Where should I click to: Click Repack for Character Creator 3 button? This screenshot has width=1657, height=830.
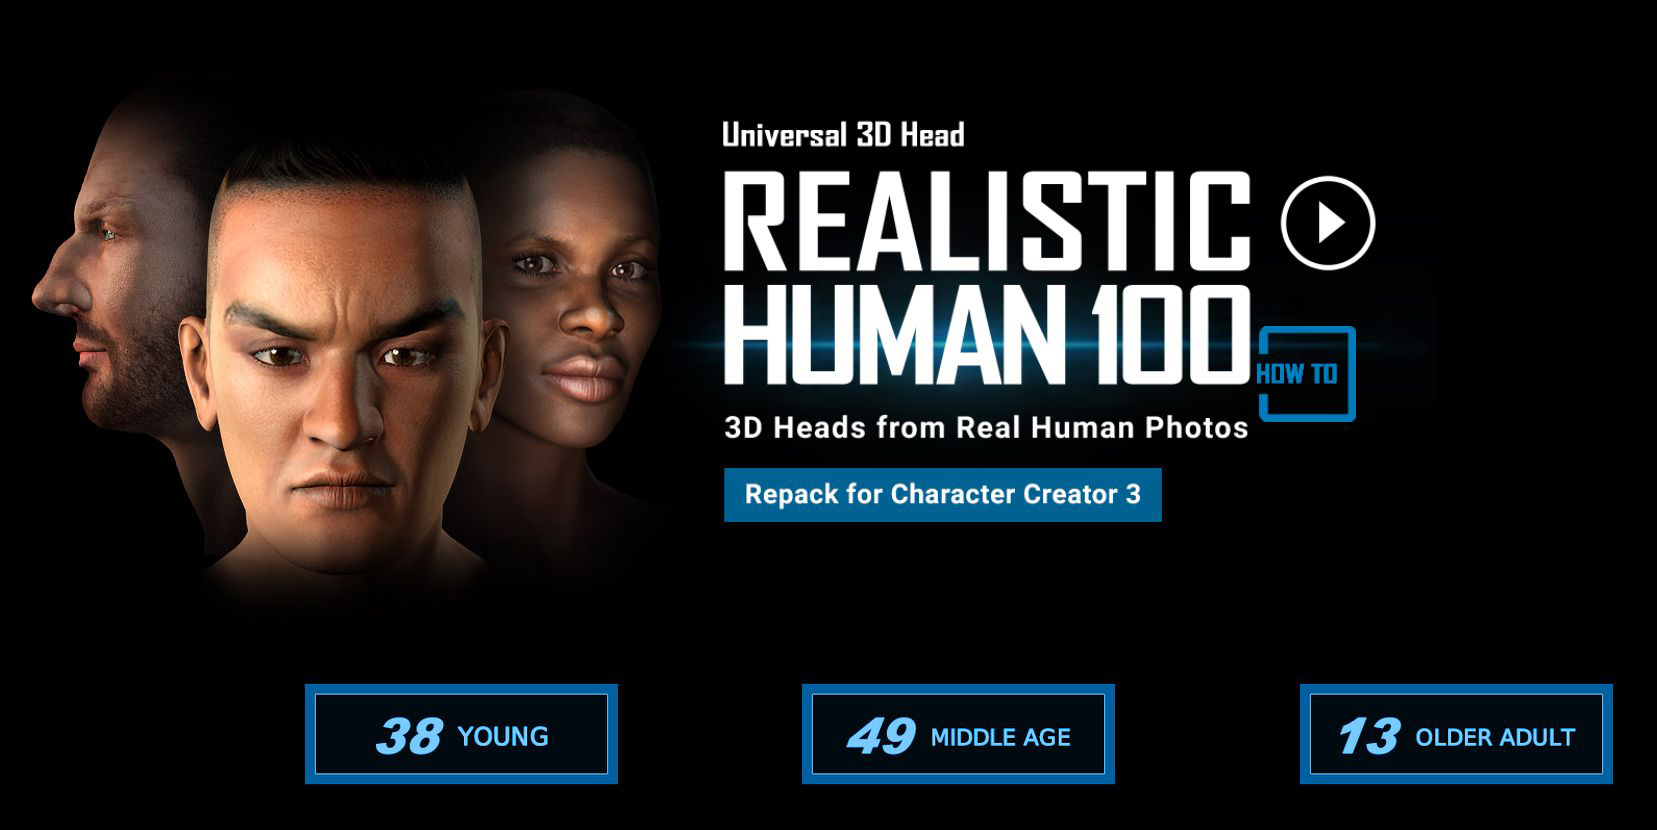(x=943, y=495)
